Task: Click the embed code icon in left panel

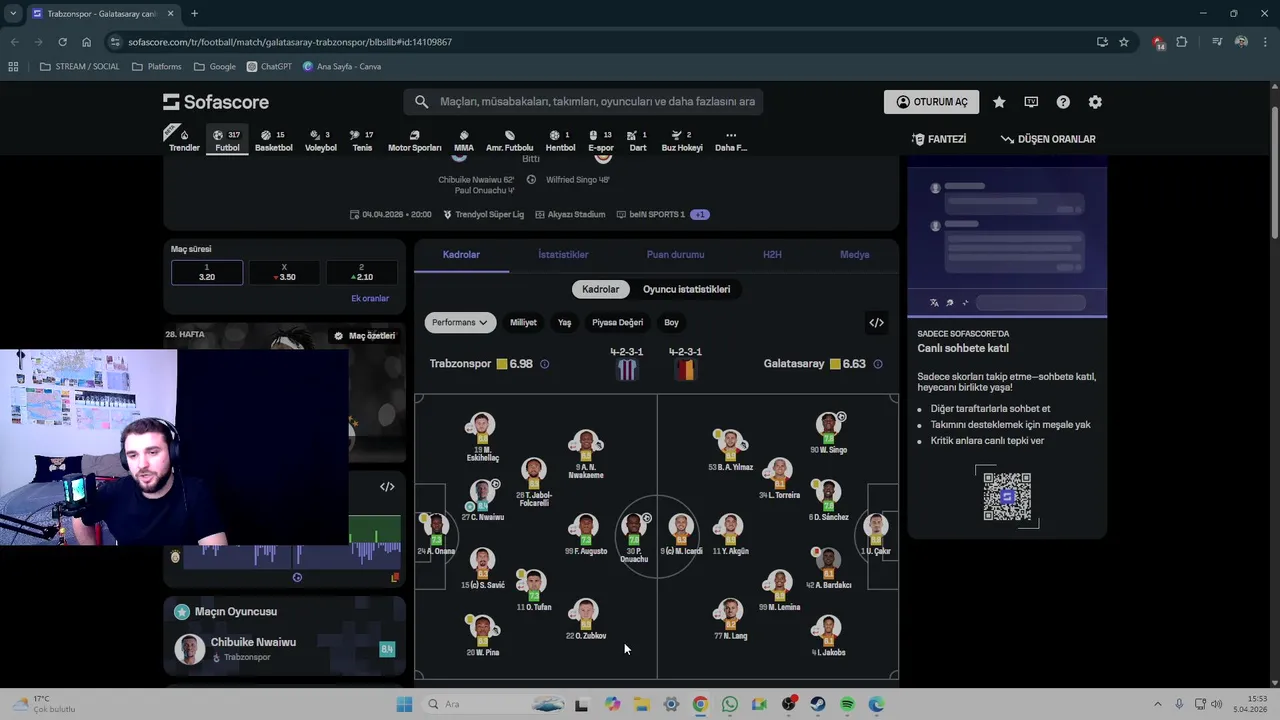Action: point(387,487)
